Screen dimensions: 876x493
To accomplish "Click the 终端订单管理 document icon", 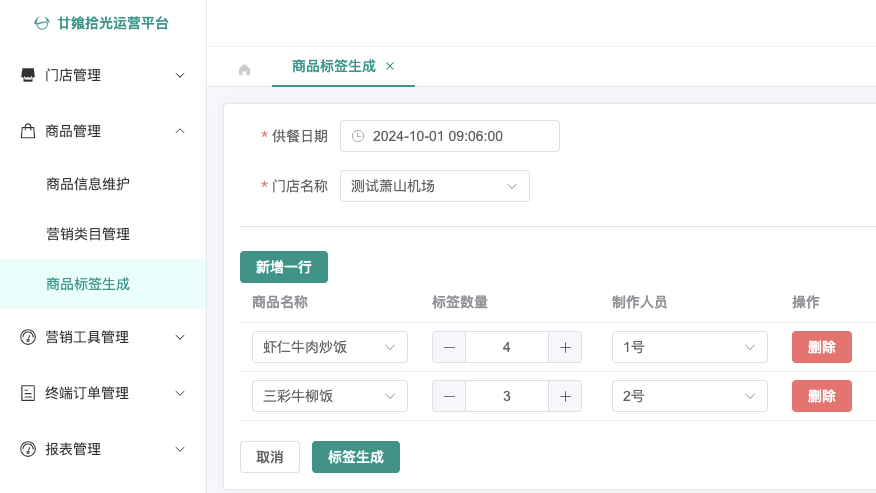I will (28, 393).
